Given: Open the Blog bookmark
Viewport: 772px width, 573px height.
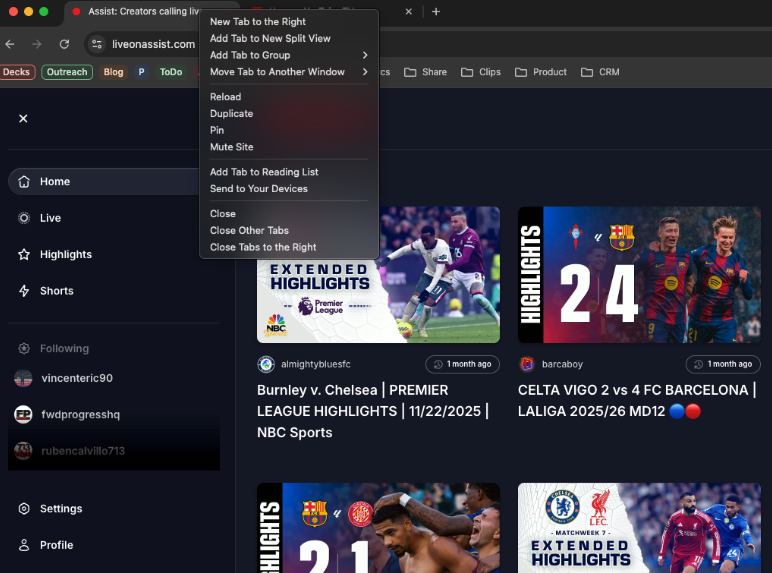Looking at the screenshot, I should (113, 72).
